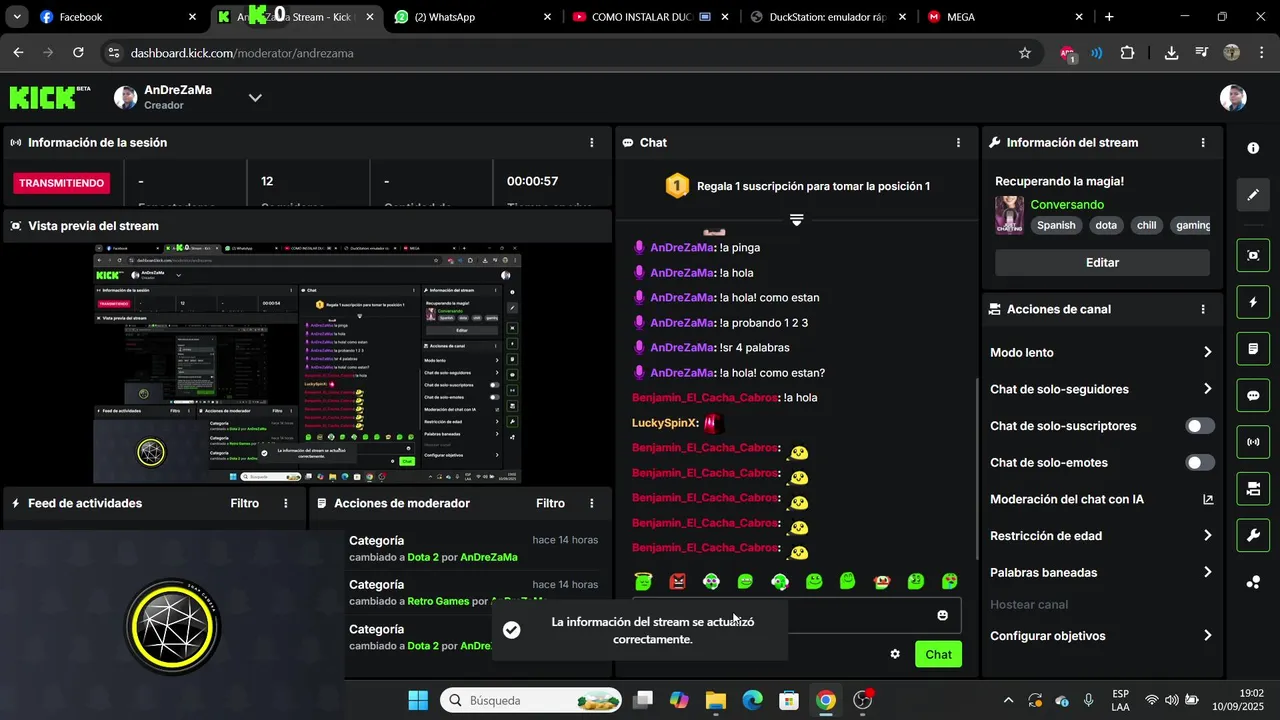The height and width of the screenshot is (720, 1280).
Task: Expand Modo lento settings
Action: (1207, 352)
